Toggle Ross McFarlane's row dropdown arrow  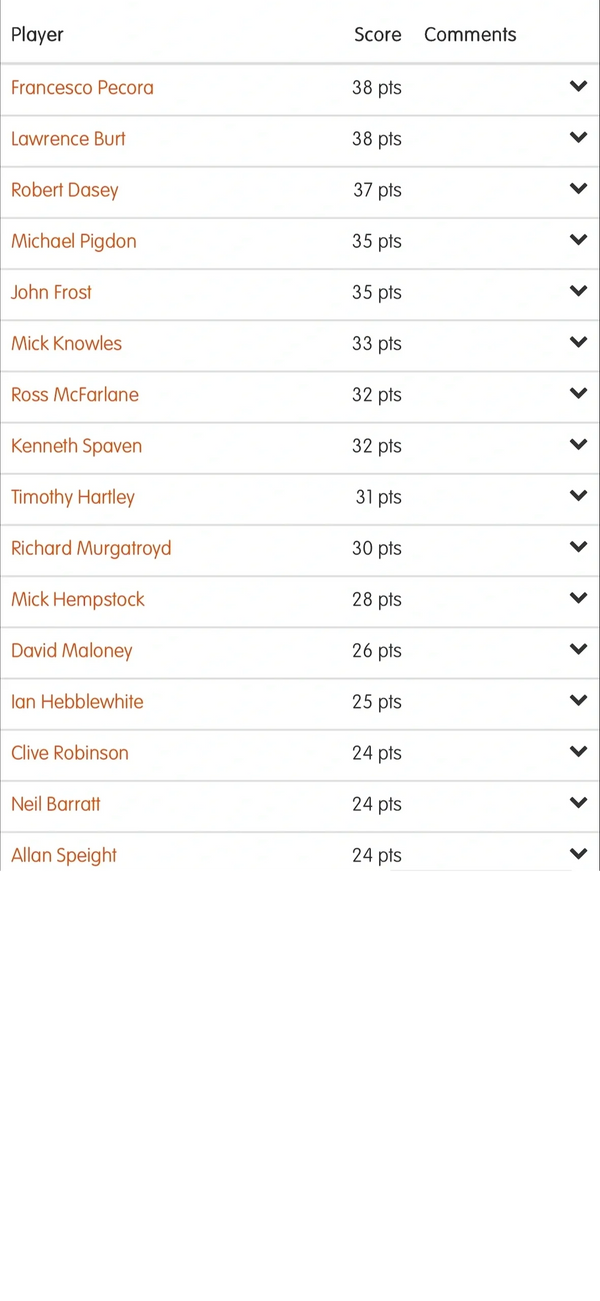(578, 394)
